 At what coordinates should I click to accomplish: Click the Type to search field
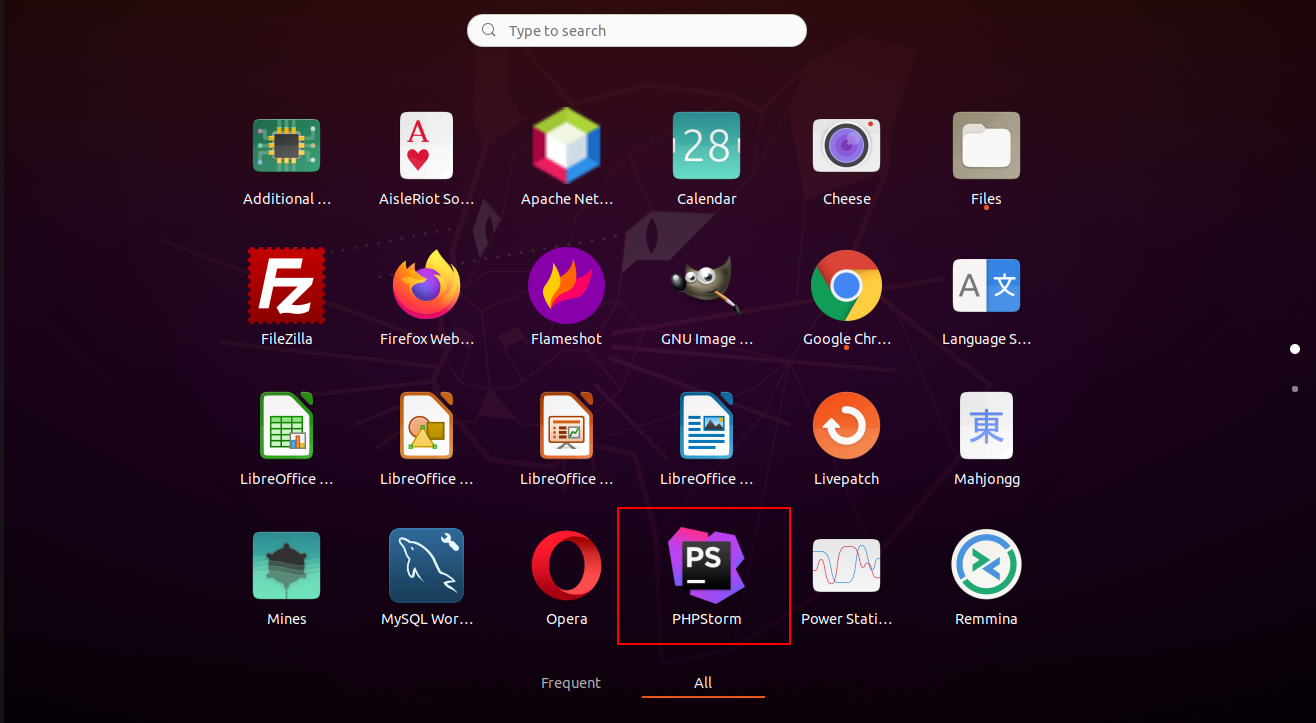pyautogui.click(x=637, y=31)
